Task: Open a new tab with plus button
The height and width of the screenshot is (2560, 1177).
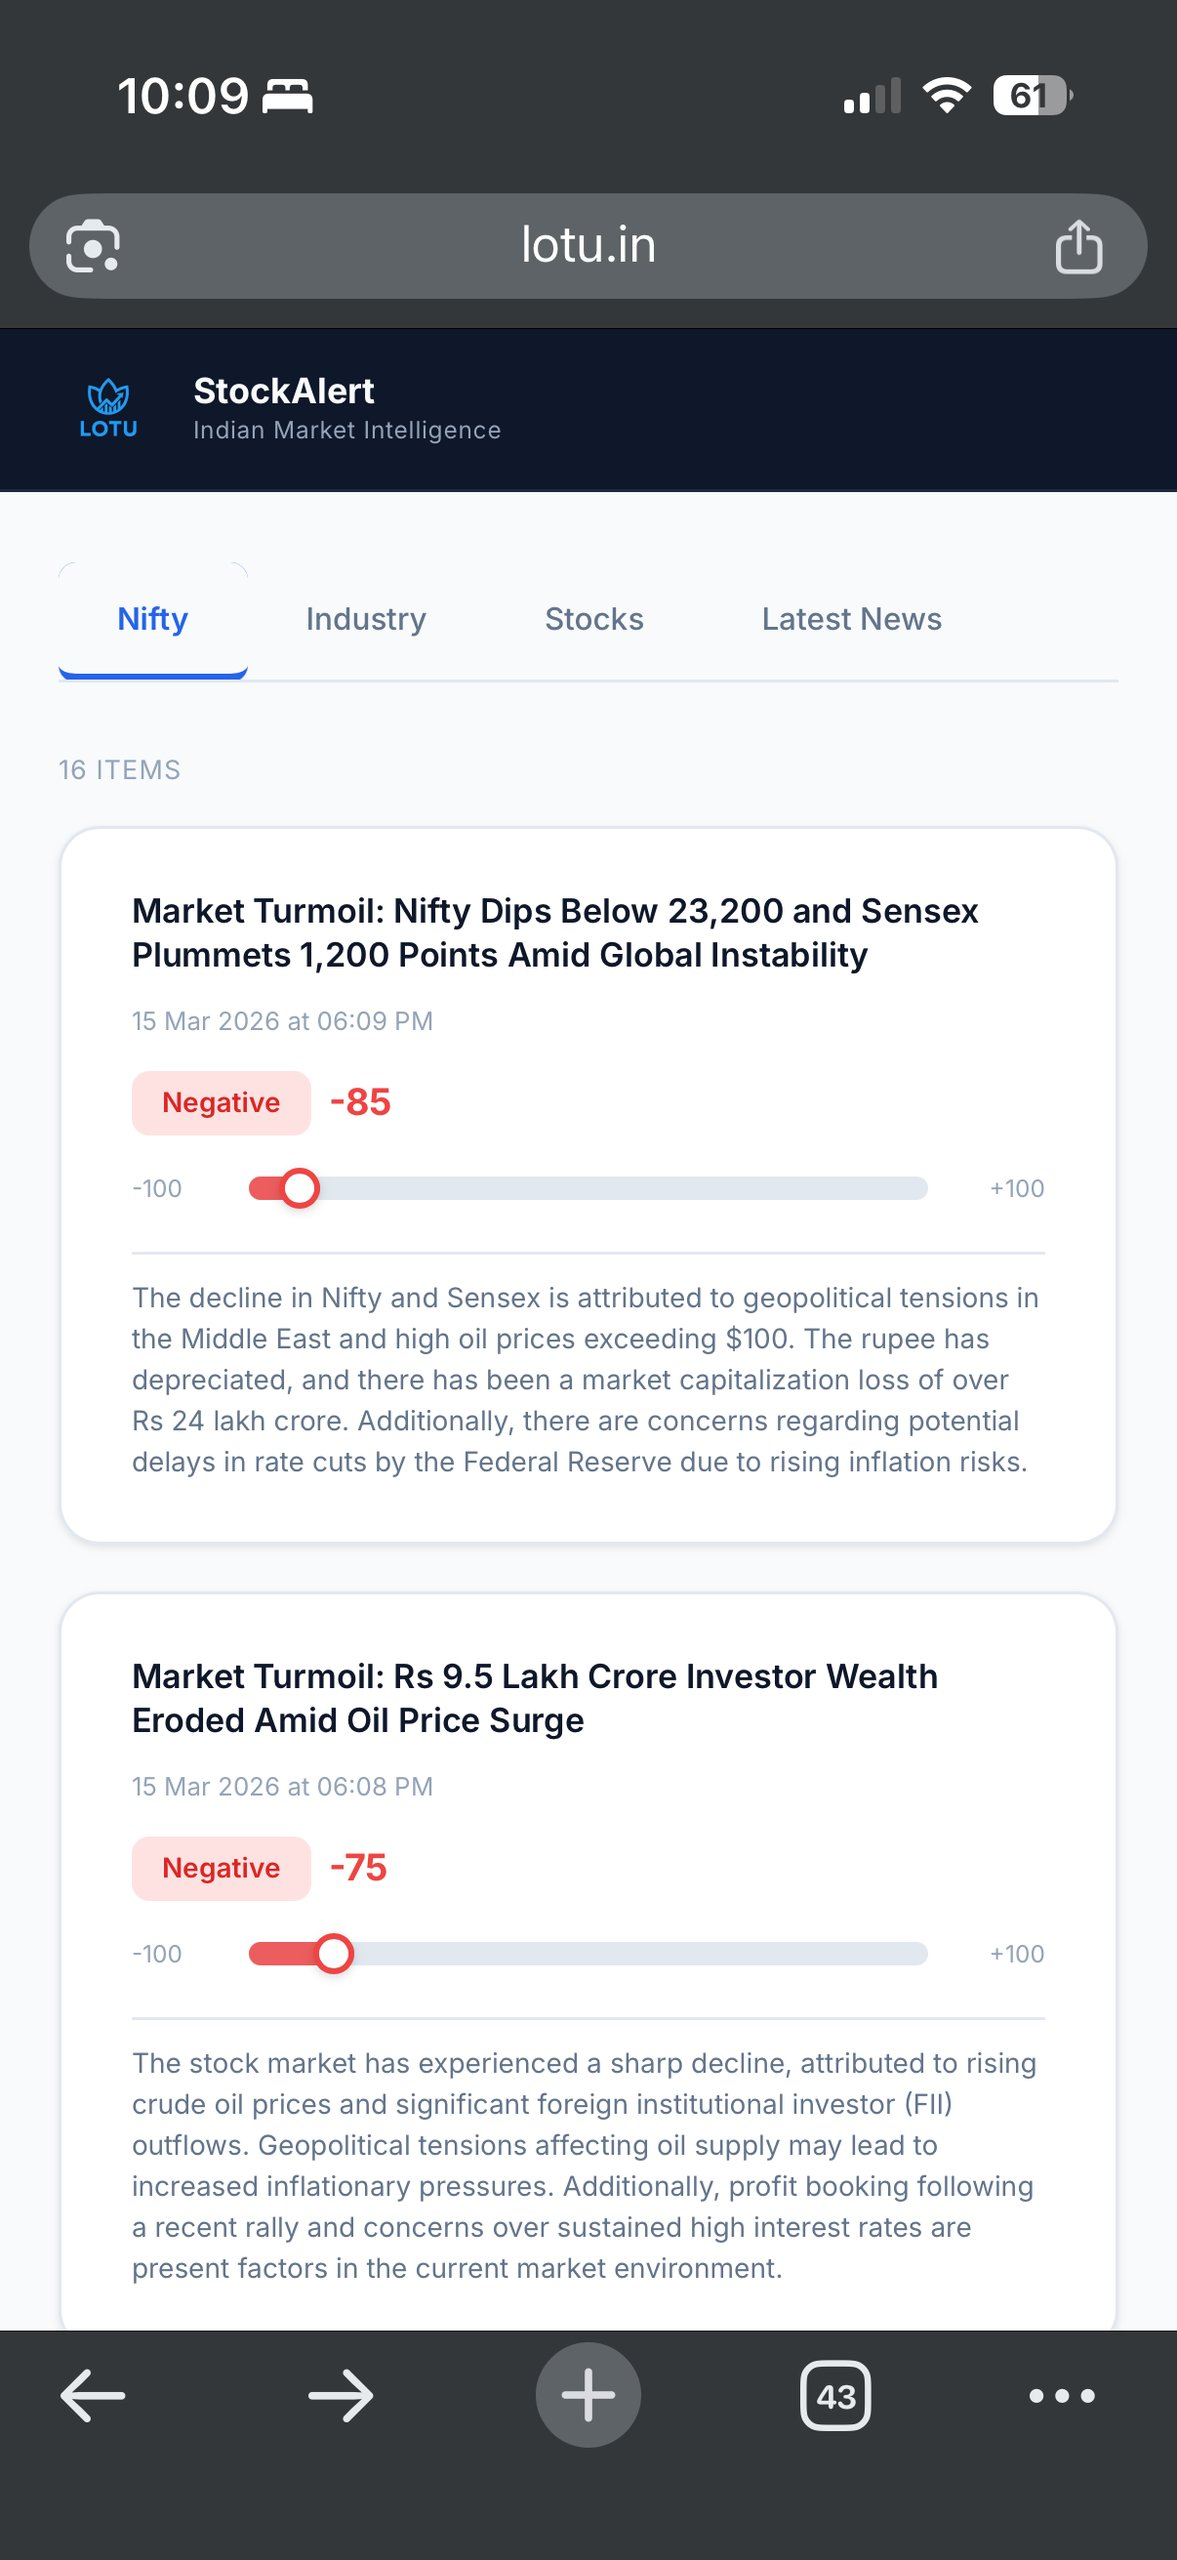Action: [588, 2395]
